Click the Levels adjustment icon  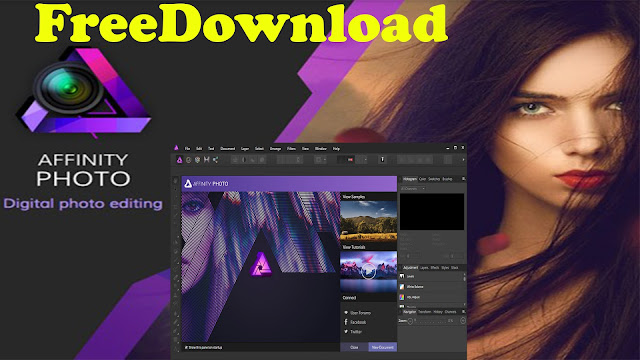402,276
